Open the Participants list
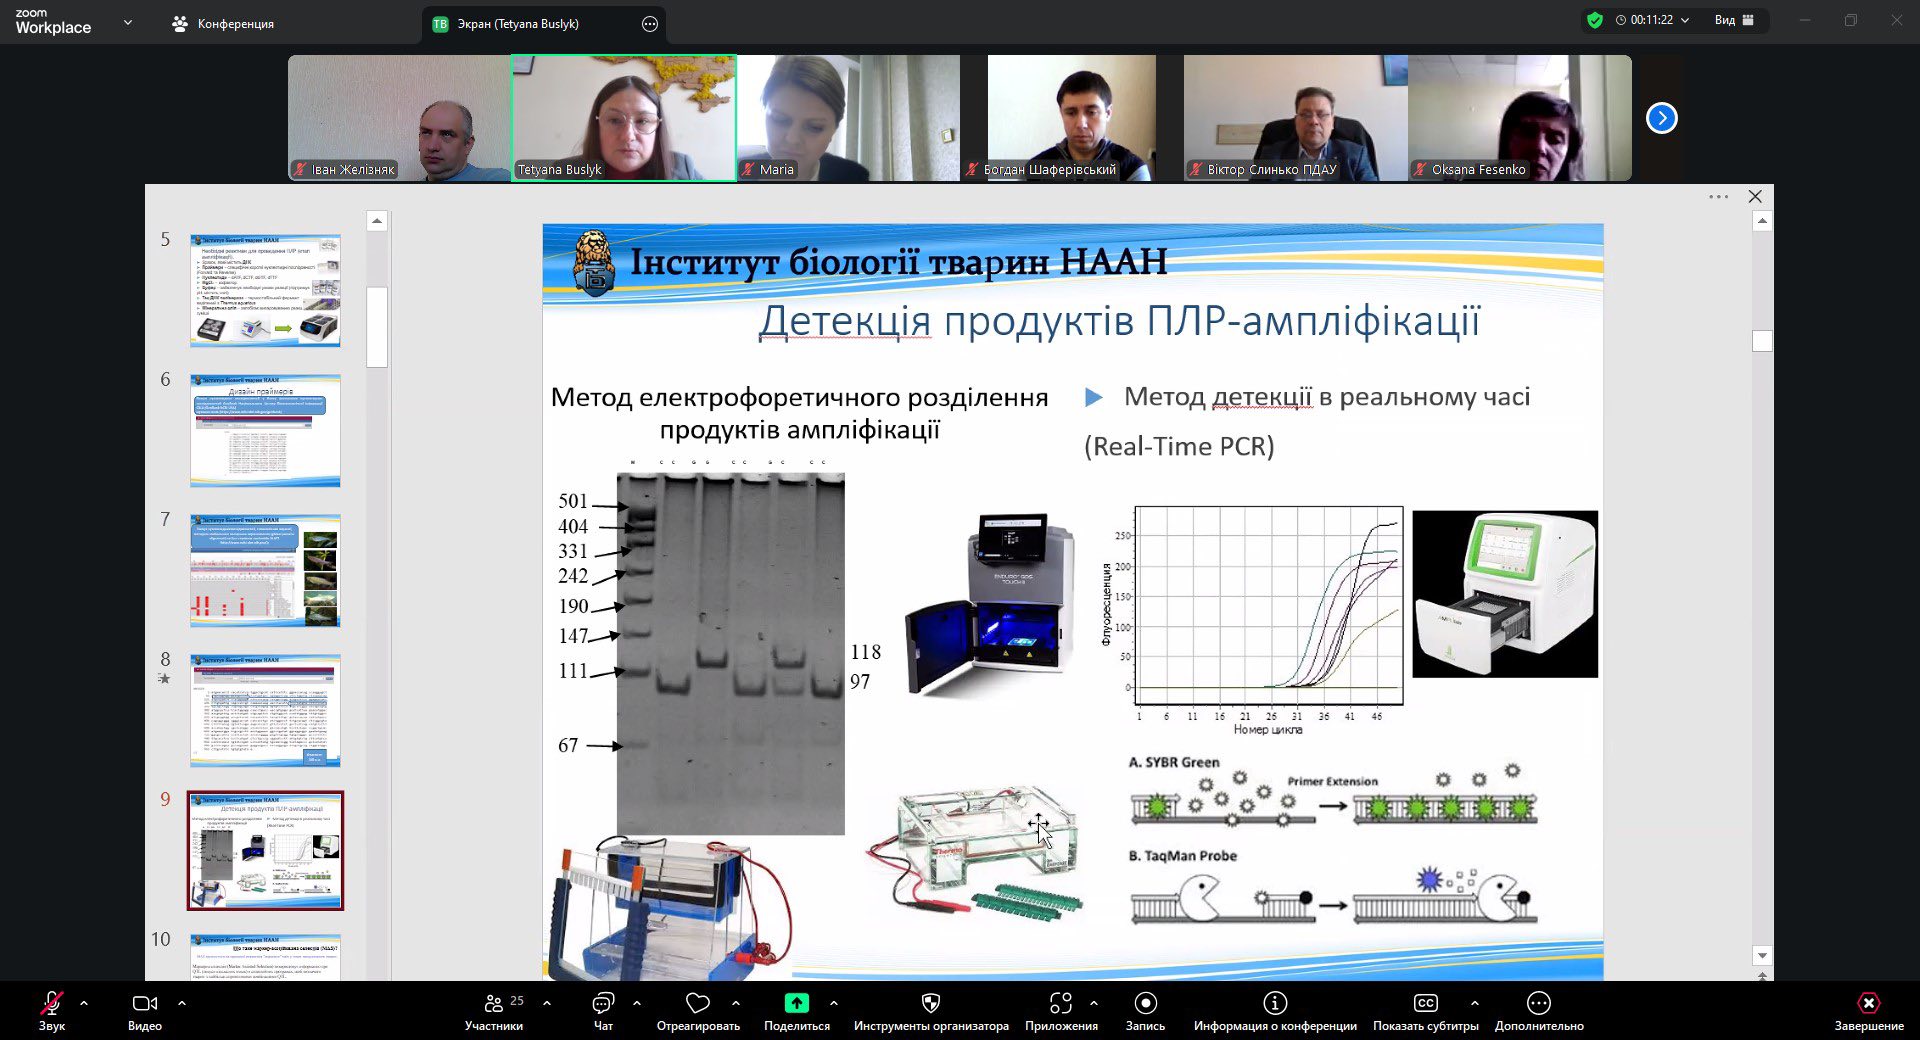 tap(493, 1003)
